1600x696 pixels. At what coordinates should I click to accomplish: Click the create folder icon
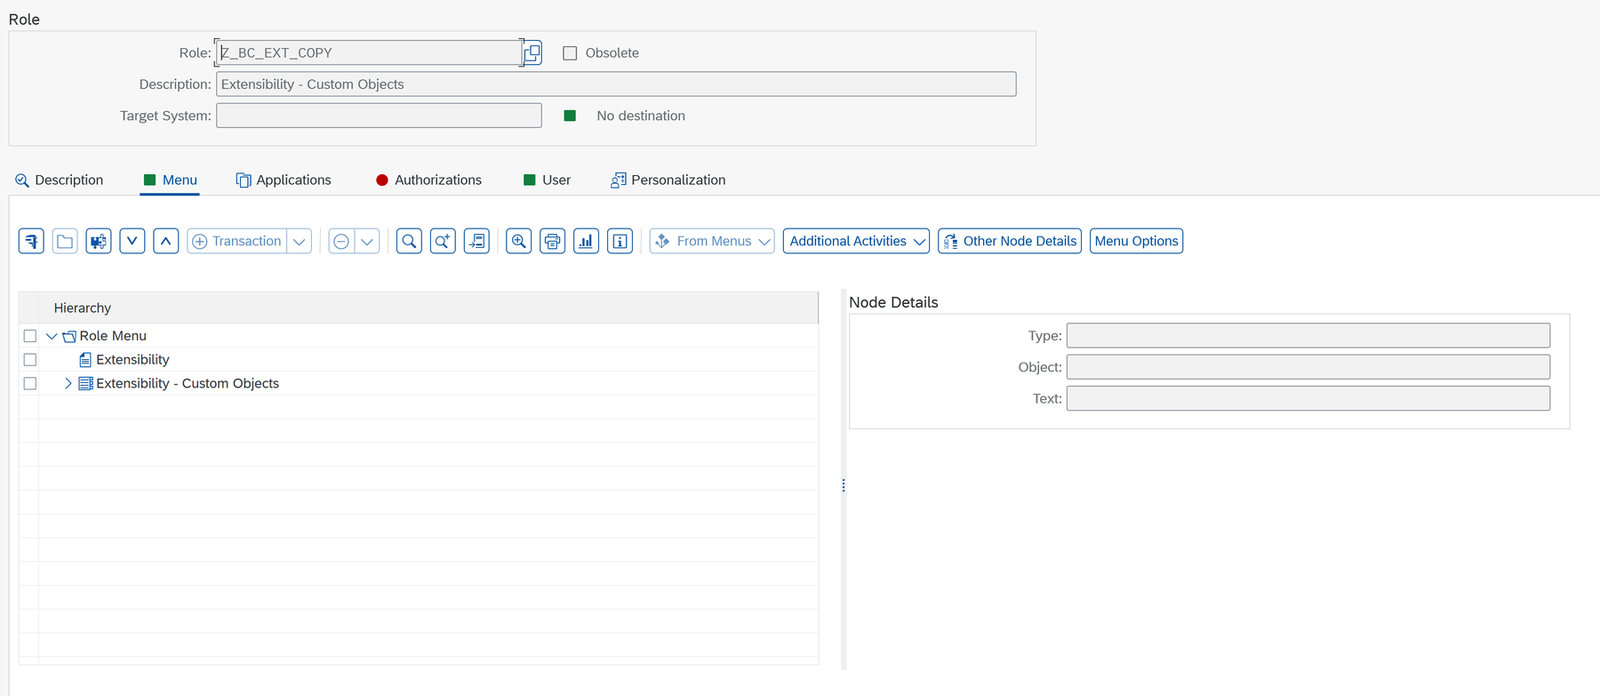pyautogui.click(x=65, y=241)
